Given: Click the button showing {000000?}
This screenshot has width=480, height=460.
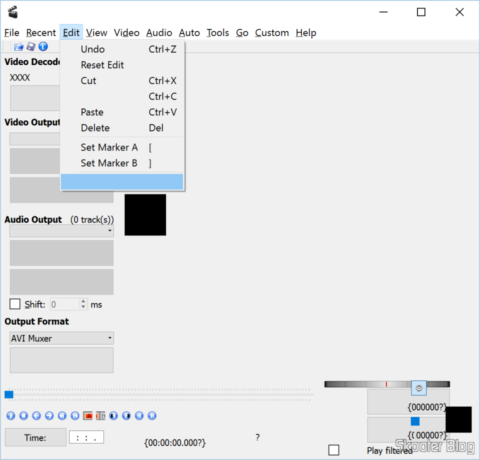Looking at the screenshot, I should coord(408,402).
